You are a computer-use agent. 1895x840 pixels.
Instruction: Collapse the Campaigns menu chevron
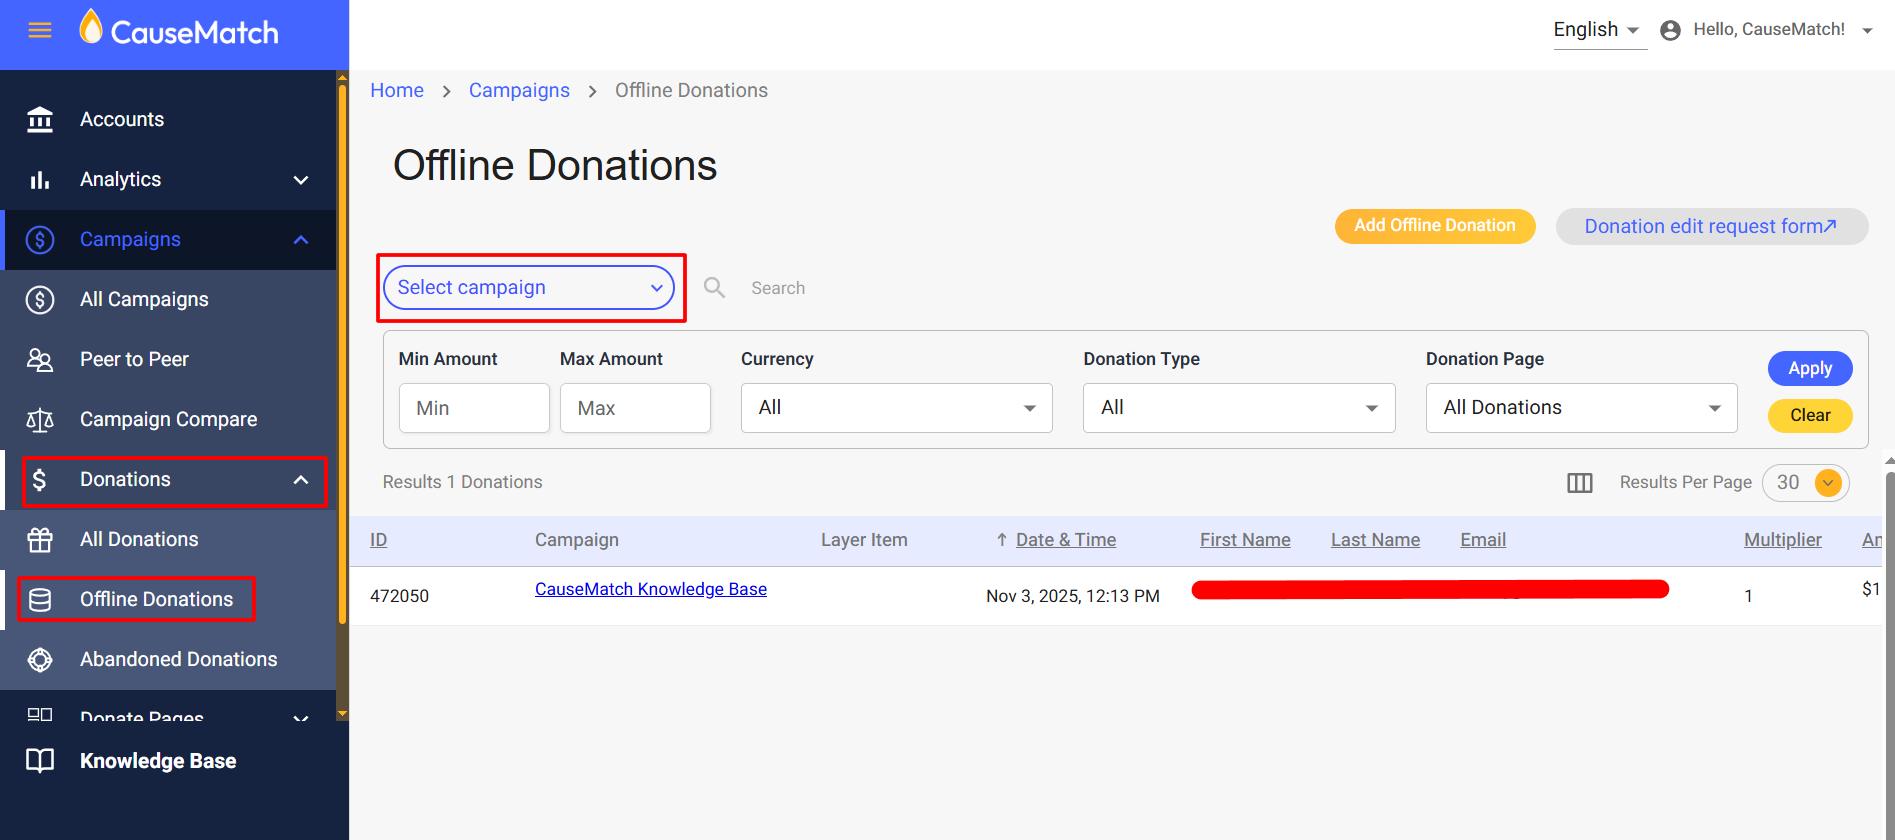[x=301, y=240]
